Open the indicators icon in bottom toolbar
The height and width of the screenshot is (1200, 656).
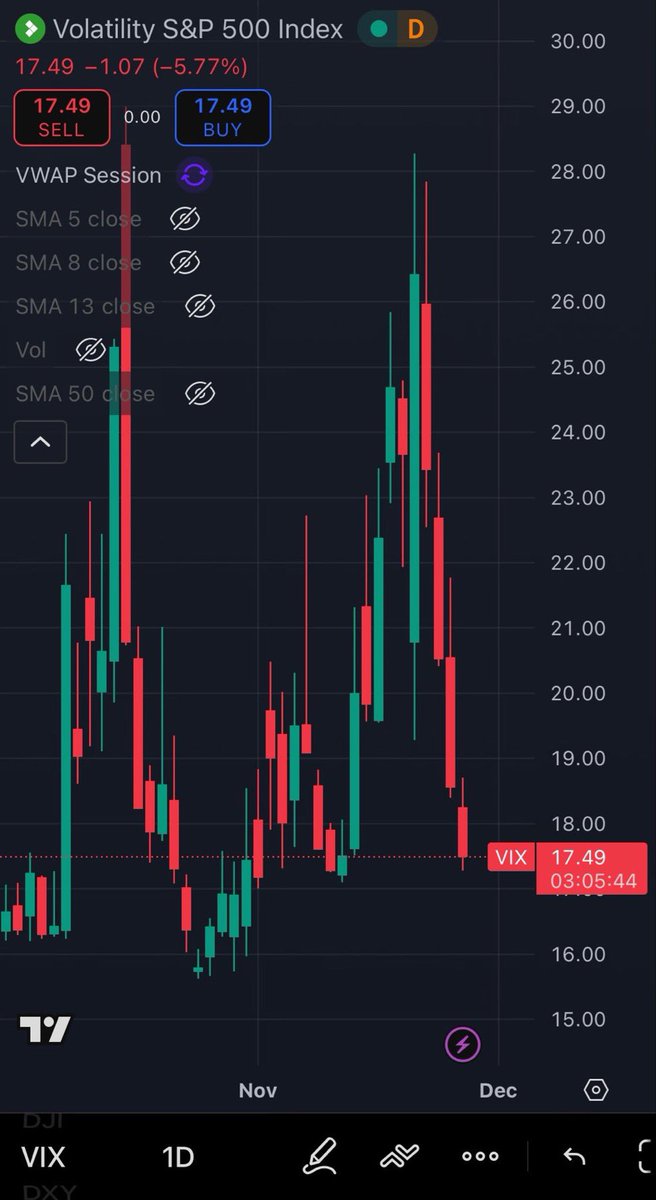pyautogui.click(x=399, y=1157)
